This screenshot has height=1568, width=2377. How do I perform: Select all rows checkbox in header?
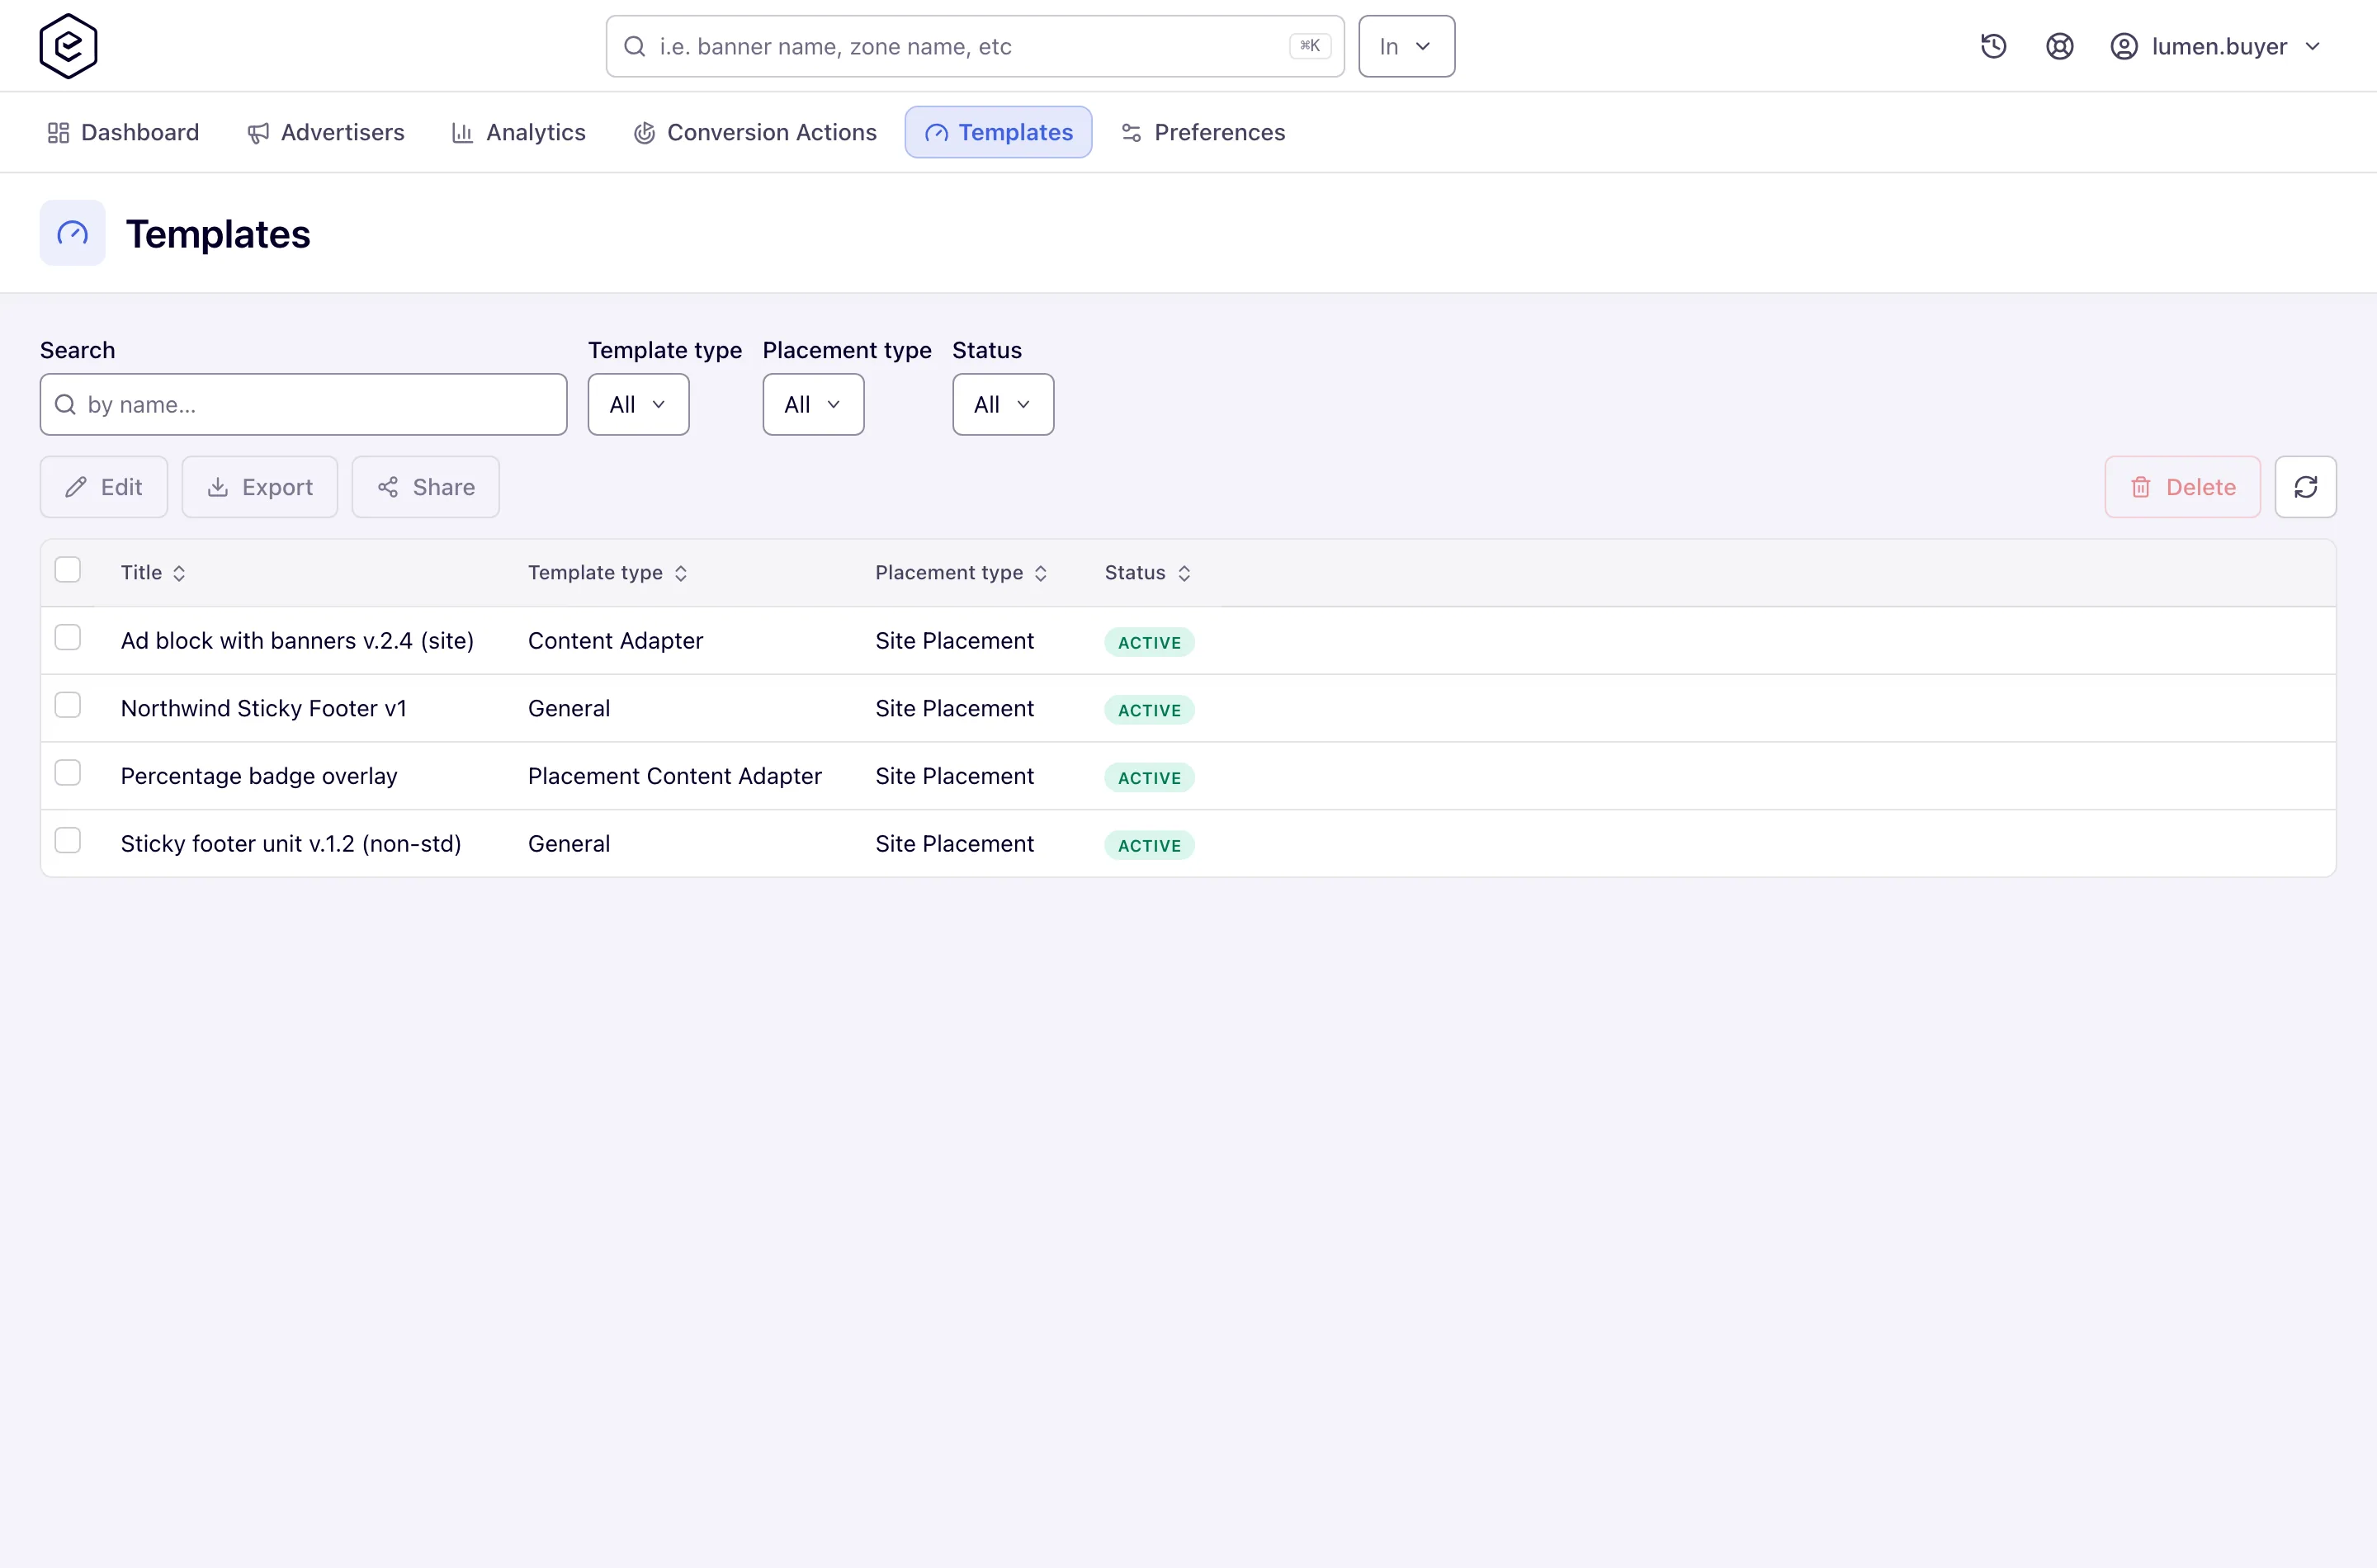pos(67,570)
